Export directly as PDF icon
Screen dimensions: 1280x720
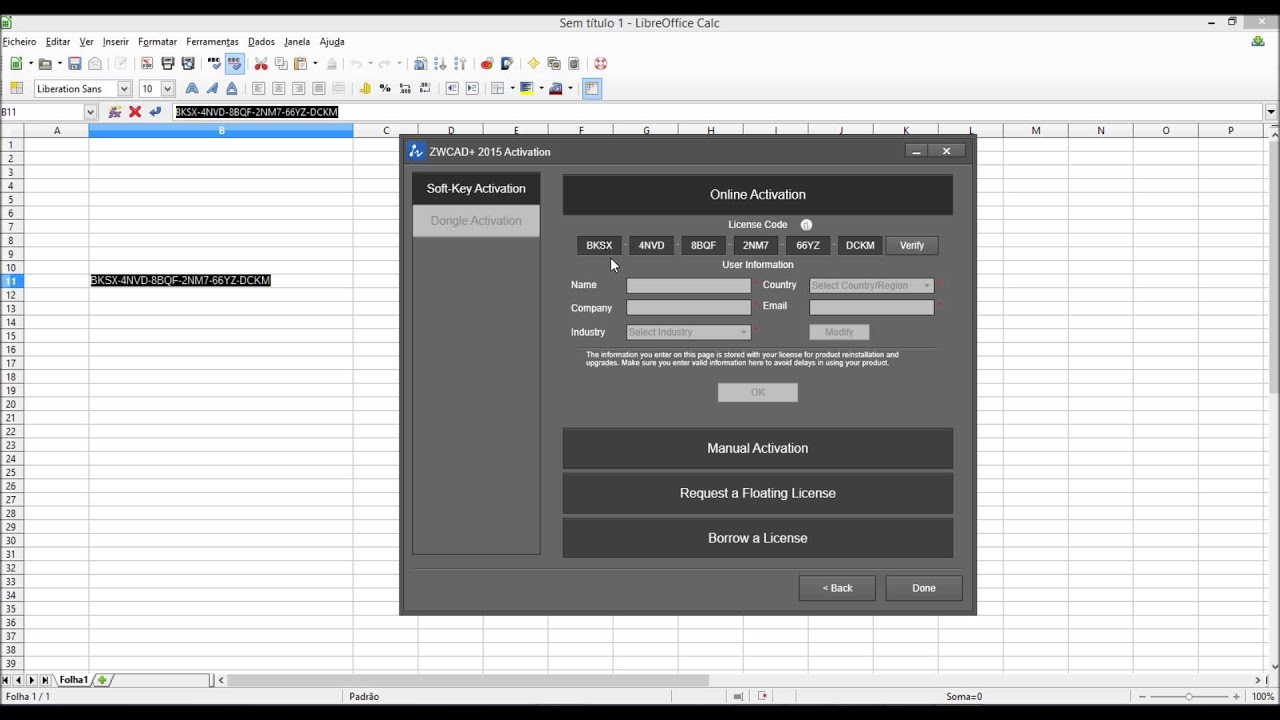point(147,64)
